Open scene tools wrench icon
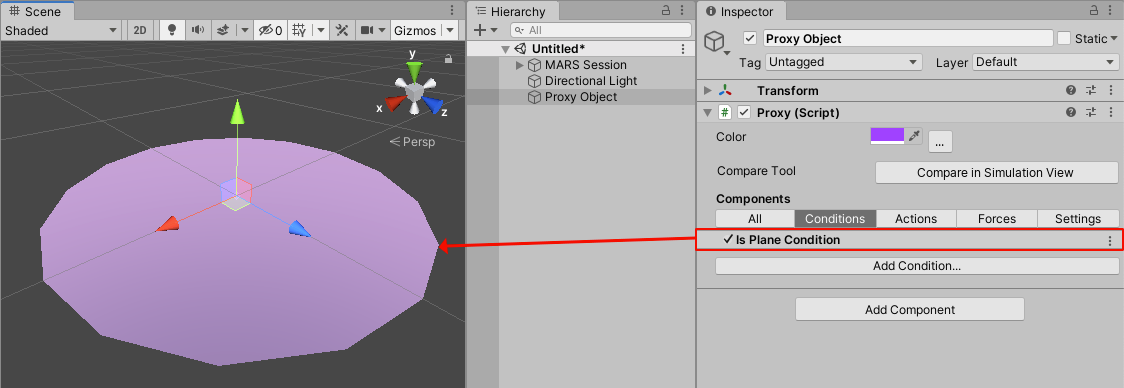Viewport: 1124px width, 388px height. pyautogui.click(x=343, y=30)
